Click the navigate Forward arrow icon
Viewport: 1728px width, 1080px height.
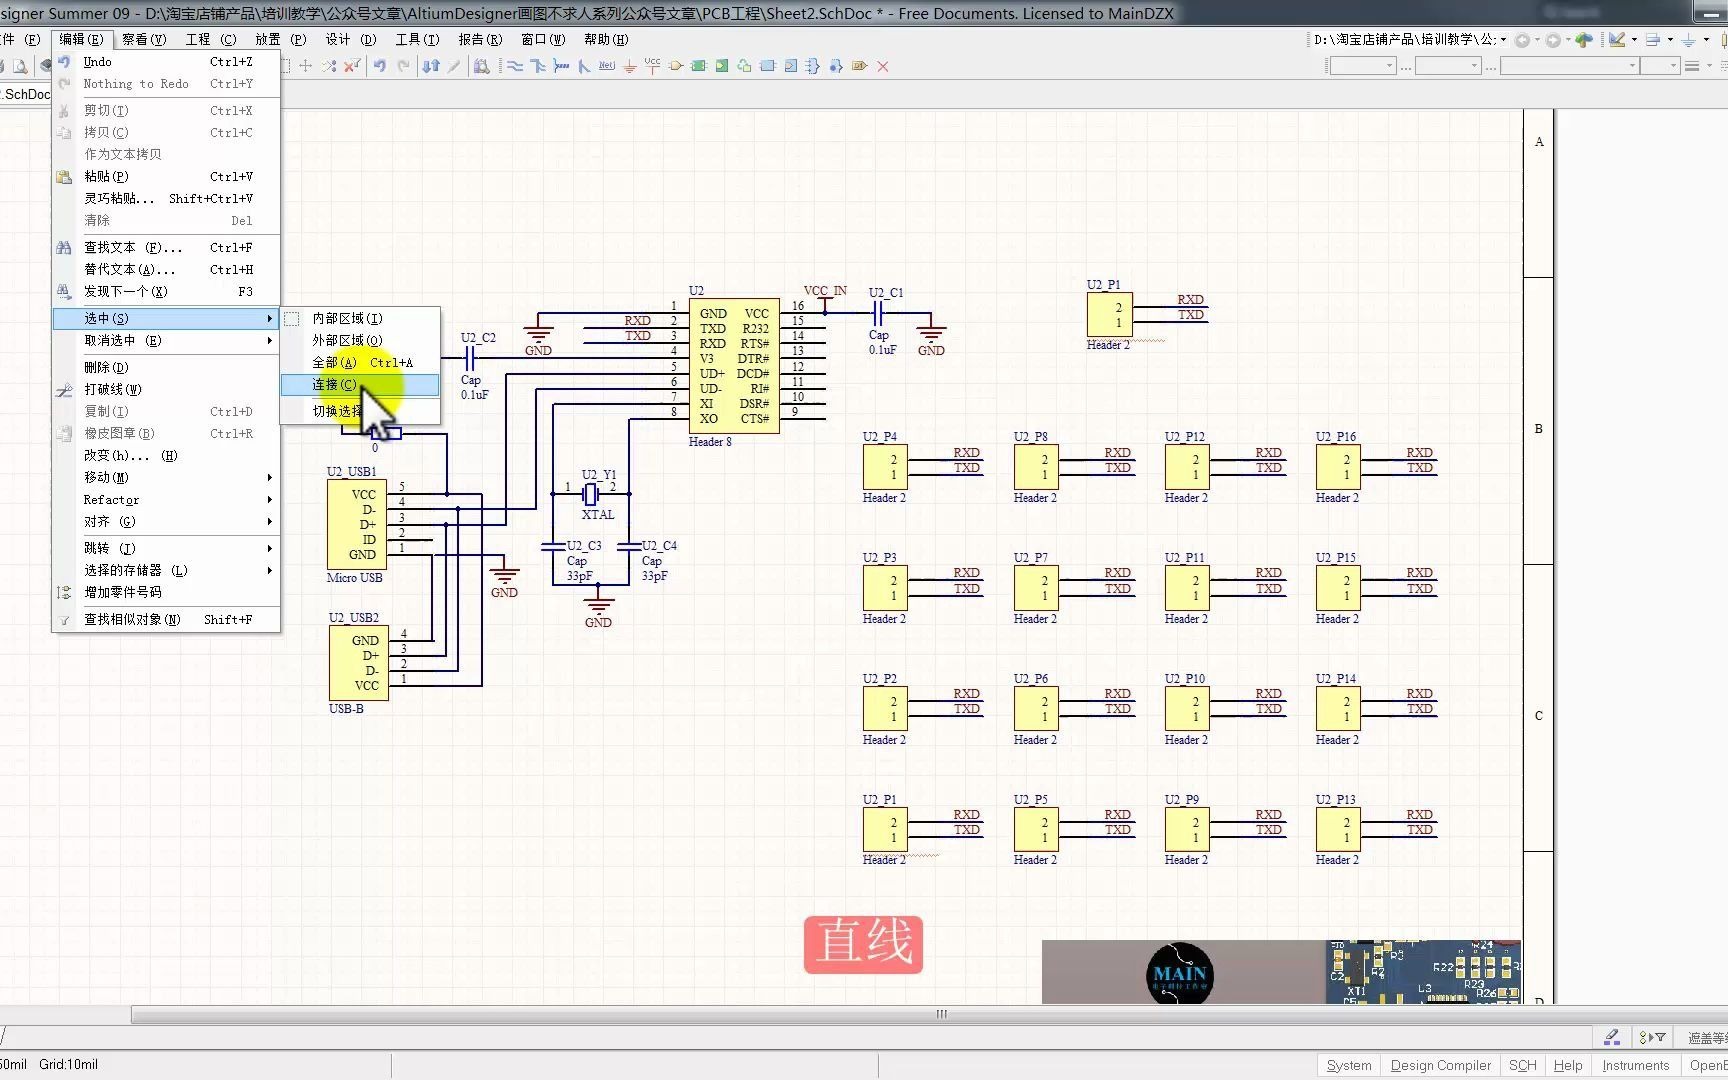click(1553, 40)
